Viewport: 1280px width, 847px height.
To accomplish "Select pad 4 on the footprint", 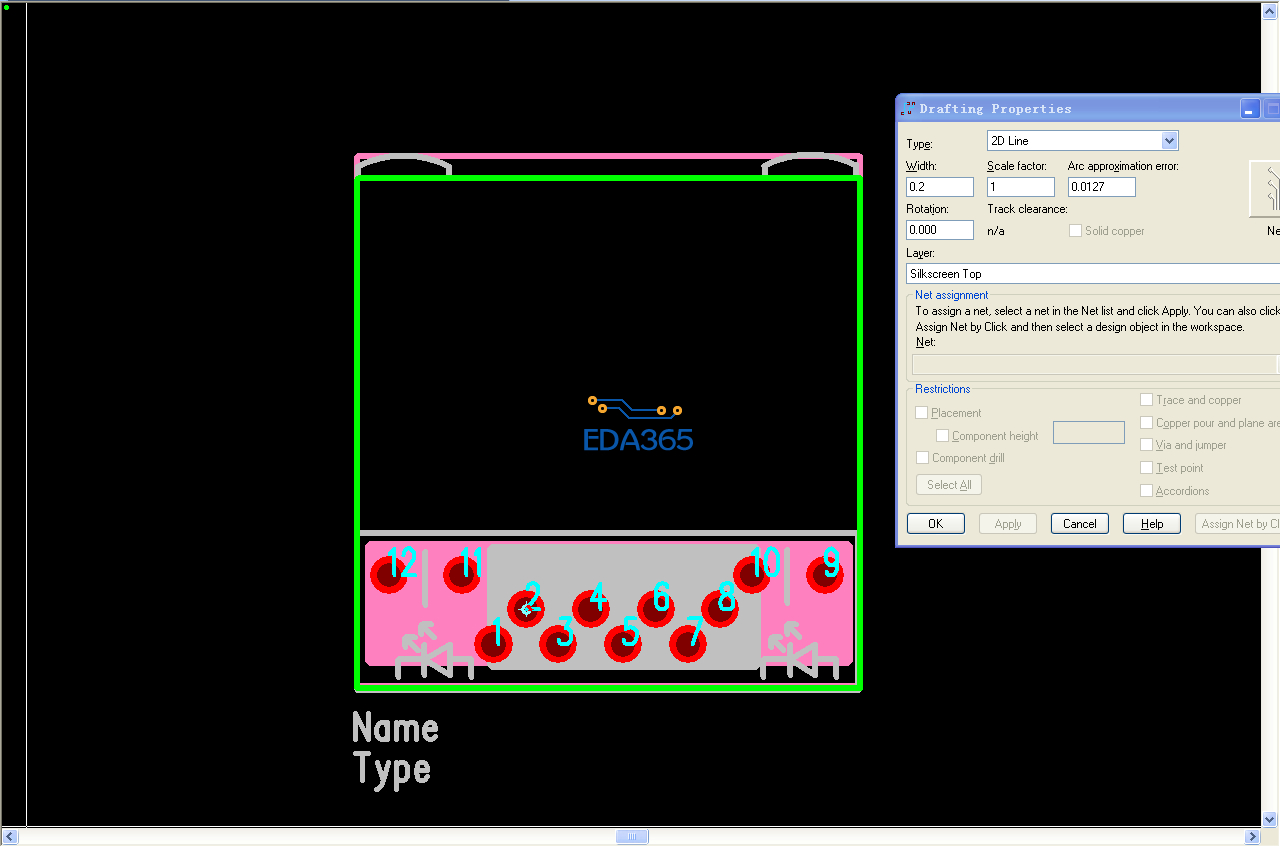I will [591, 608].
